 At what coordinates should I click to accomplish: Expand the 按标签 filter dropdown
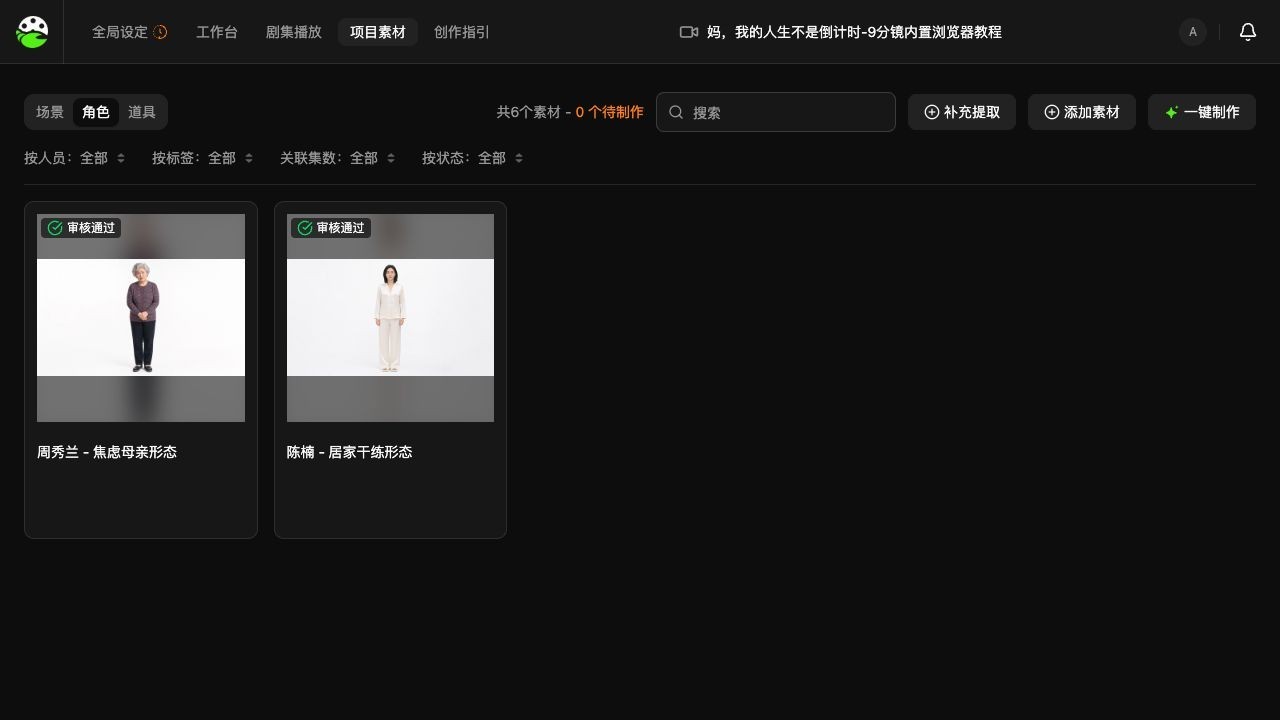[x=203, y=158]
